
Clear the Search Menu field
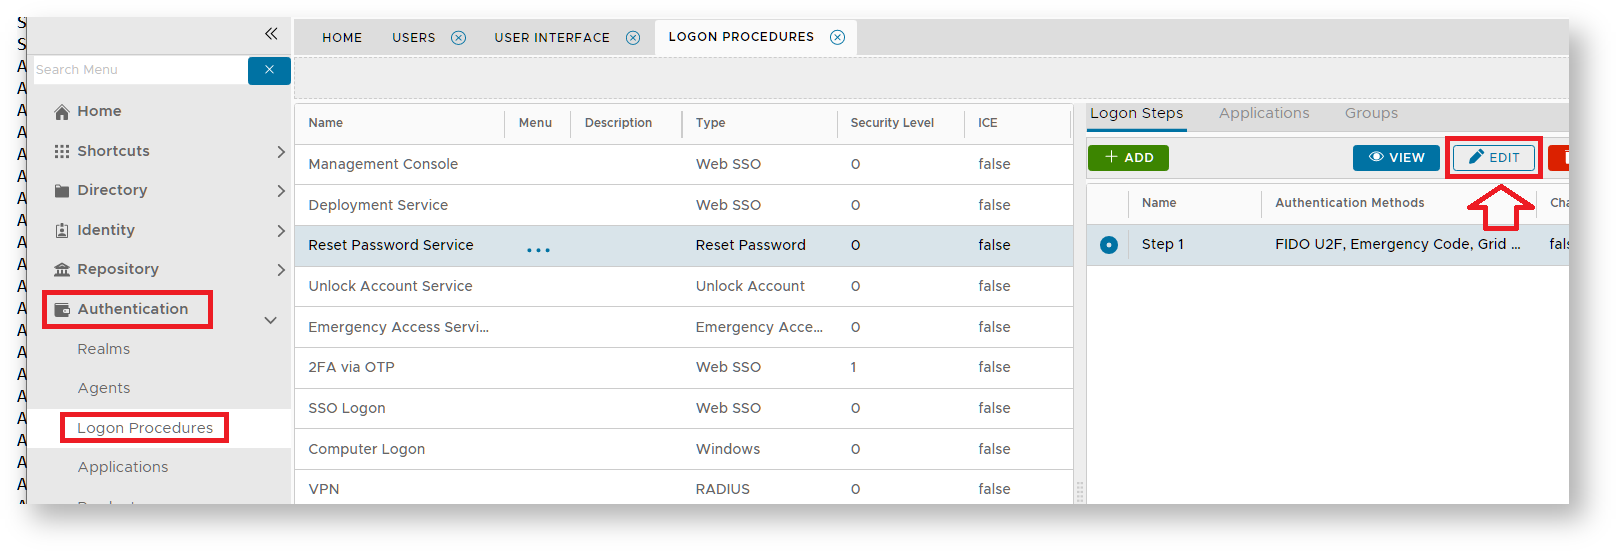point(269,70)
